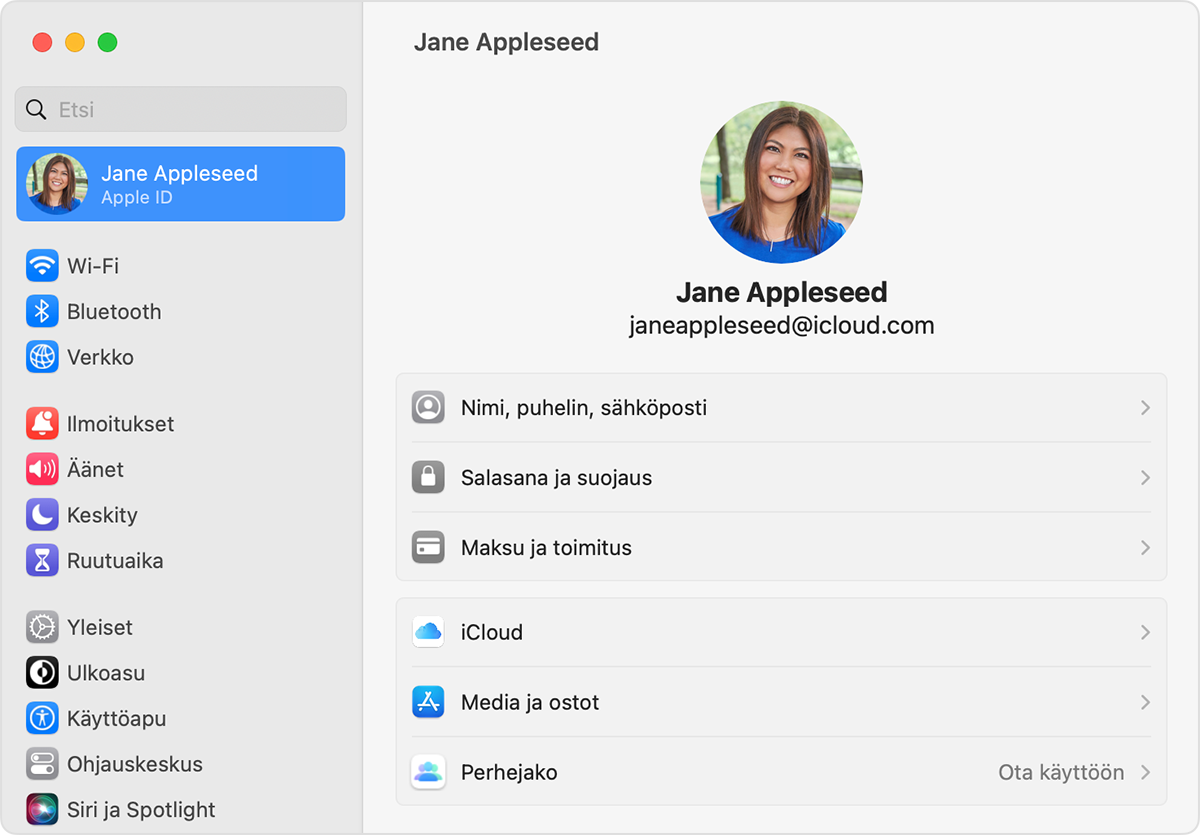Click the Keskity crescent moon icon
The height and width of the screenshot is (836, 1200).
(x=41, y=515)
